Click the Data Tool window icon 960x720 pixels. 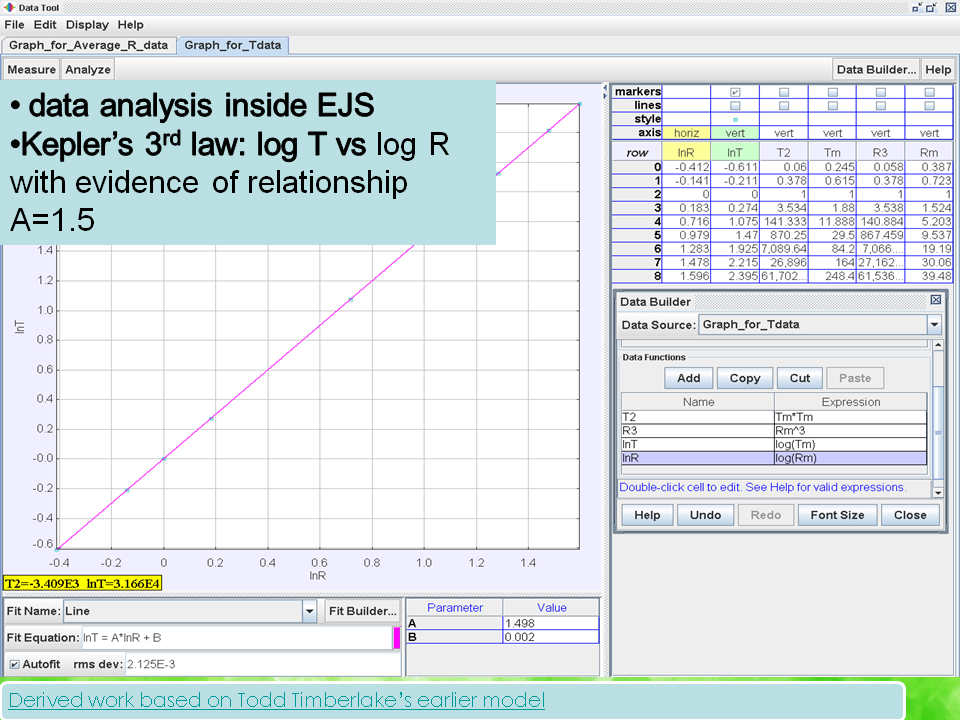pos(9,7)
